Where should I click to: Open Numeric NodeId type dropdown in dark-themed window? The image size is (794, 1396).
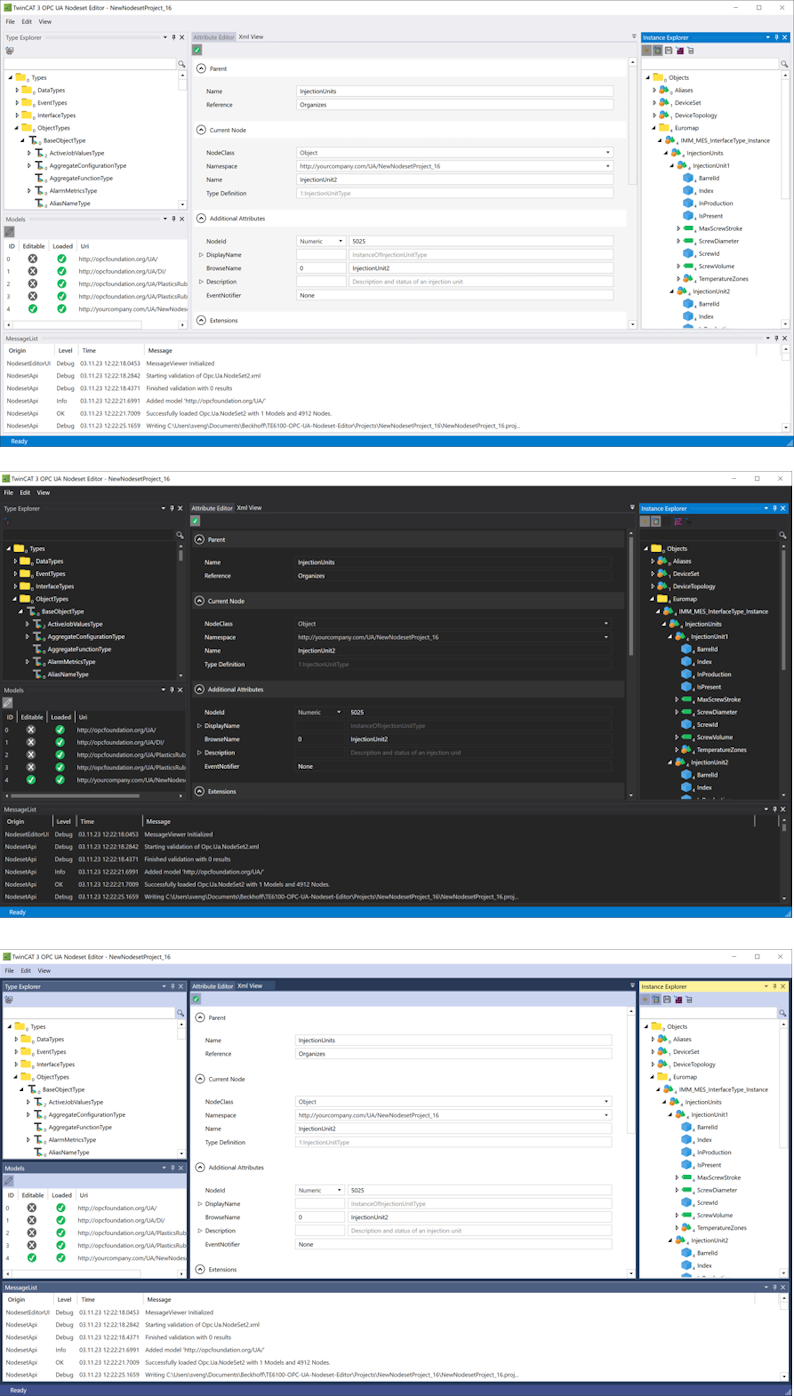[x=320, y=712]
